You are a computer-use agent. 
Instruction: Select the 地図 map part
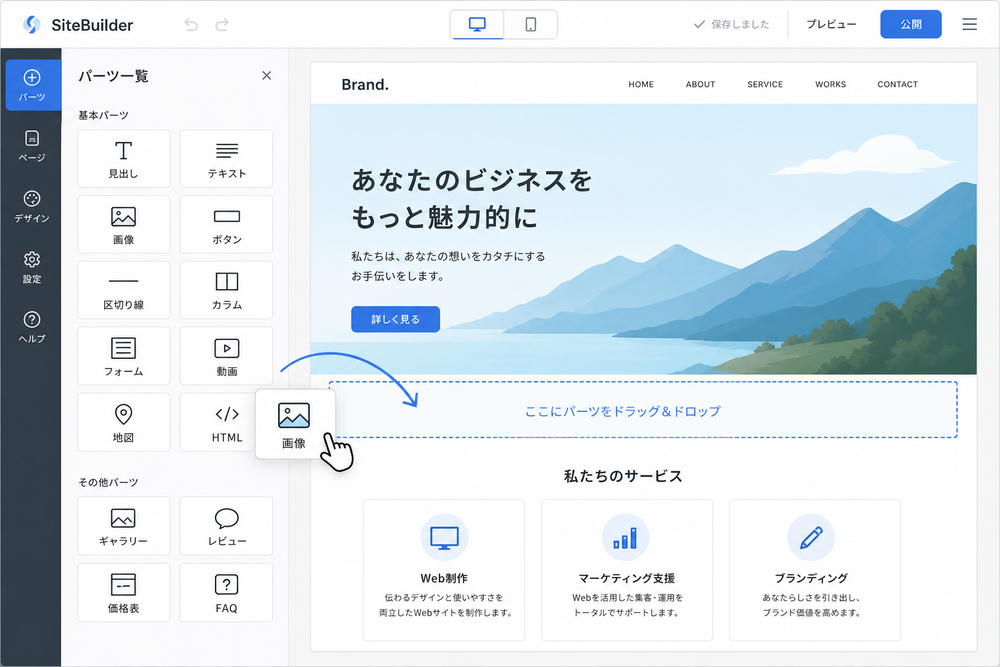(124, 422)
